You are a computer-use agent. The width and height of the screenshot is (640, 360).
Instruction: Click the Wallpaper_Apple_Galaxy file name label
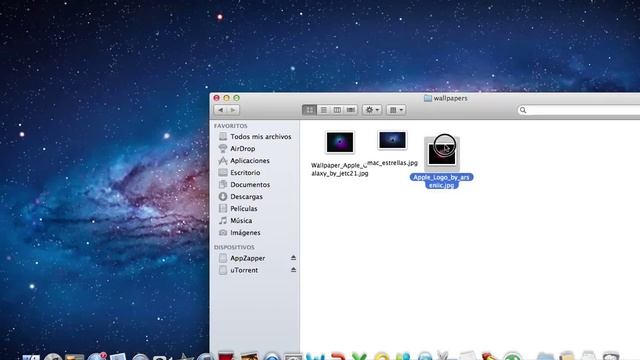tap(340, 169)
